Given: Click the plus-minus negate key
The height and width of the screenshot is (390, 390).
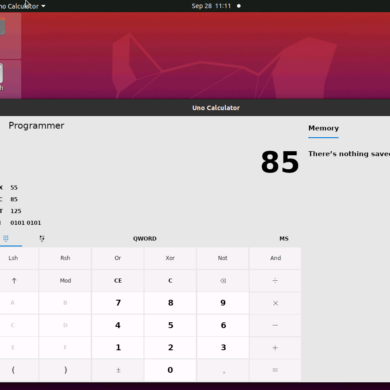Looking at the screenshot, I should (118, 370).
